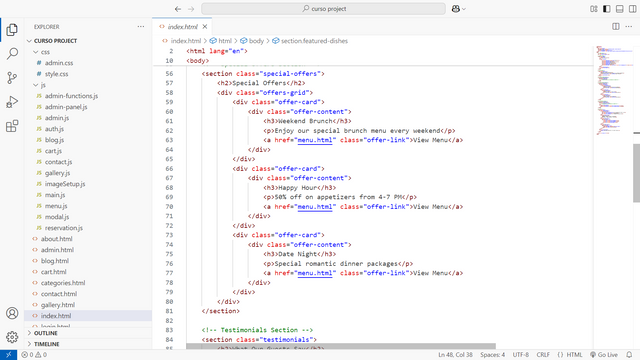Toggle the bottom panel
This screenshot has height=360, width=640.
tap(620, 9)
